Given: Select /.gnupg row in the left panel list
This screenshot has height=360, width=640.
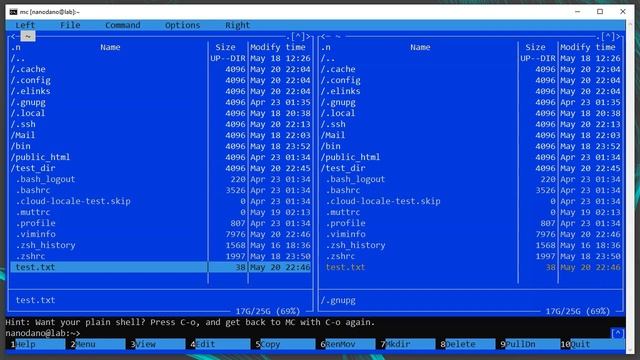Looking at the screenshot, I should coord(160,102).
